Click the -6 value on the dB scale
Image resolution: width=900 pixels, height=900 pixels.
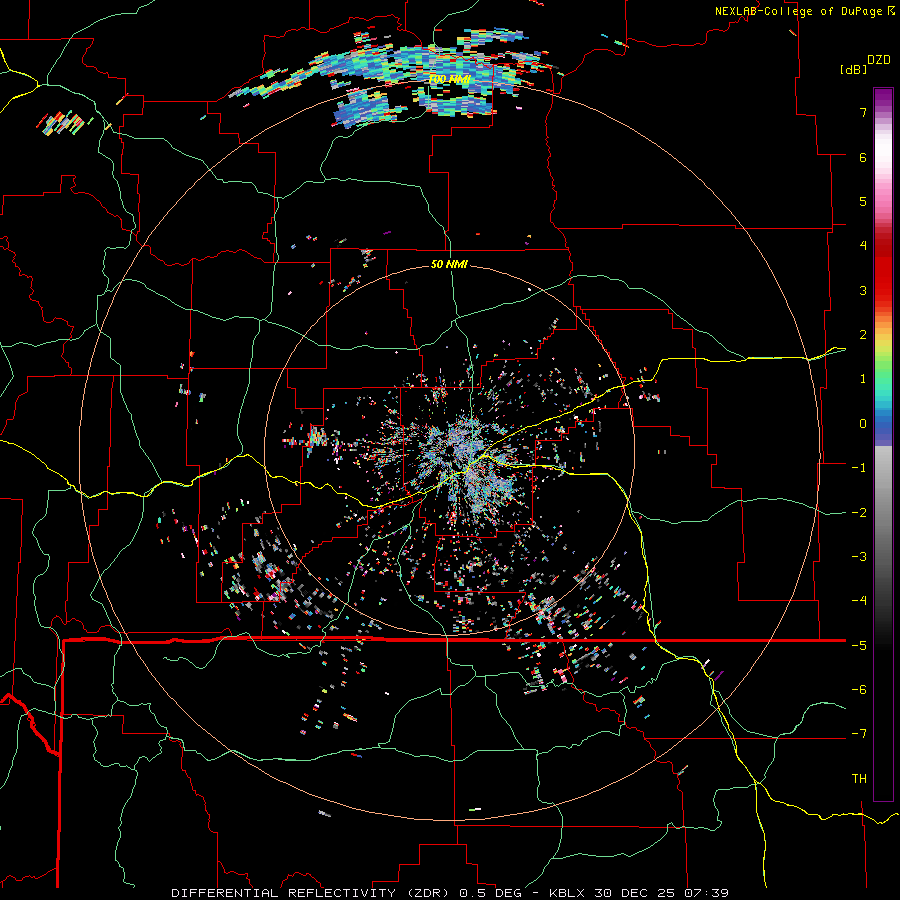859,690
